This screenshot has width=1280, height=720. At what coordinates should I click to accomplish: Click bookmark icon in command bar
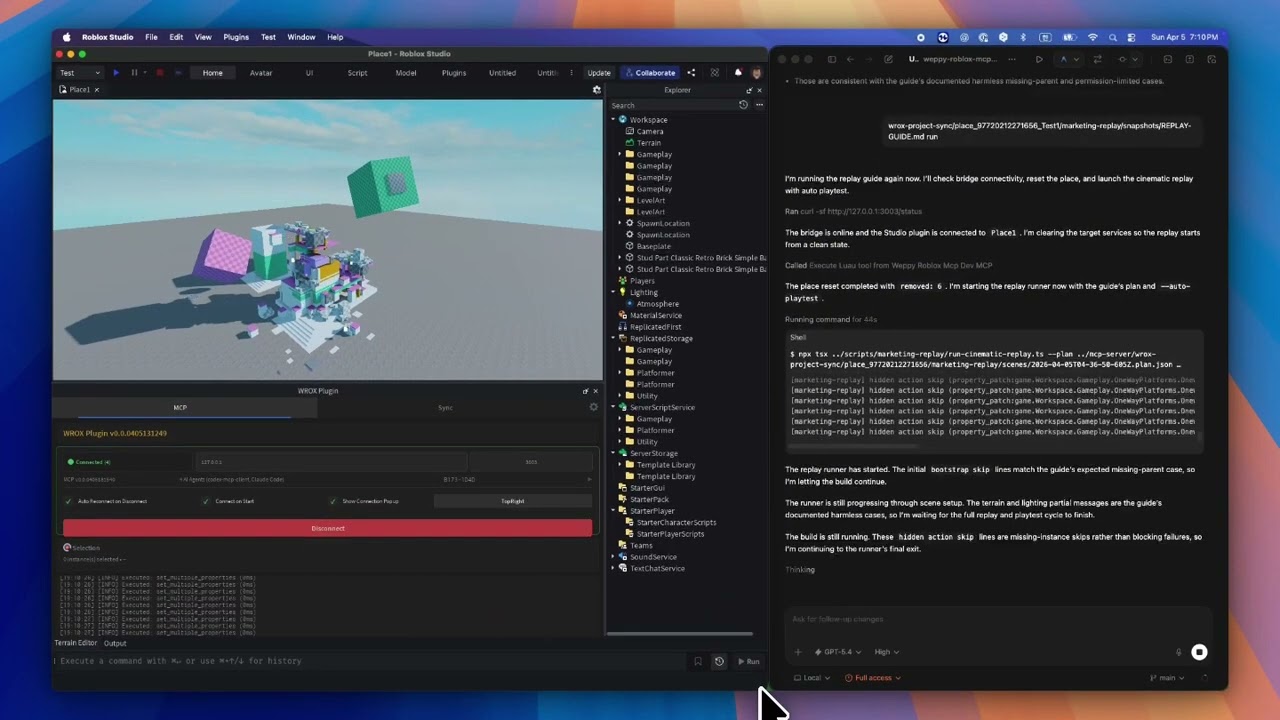[x=698, y=661]
